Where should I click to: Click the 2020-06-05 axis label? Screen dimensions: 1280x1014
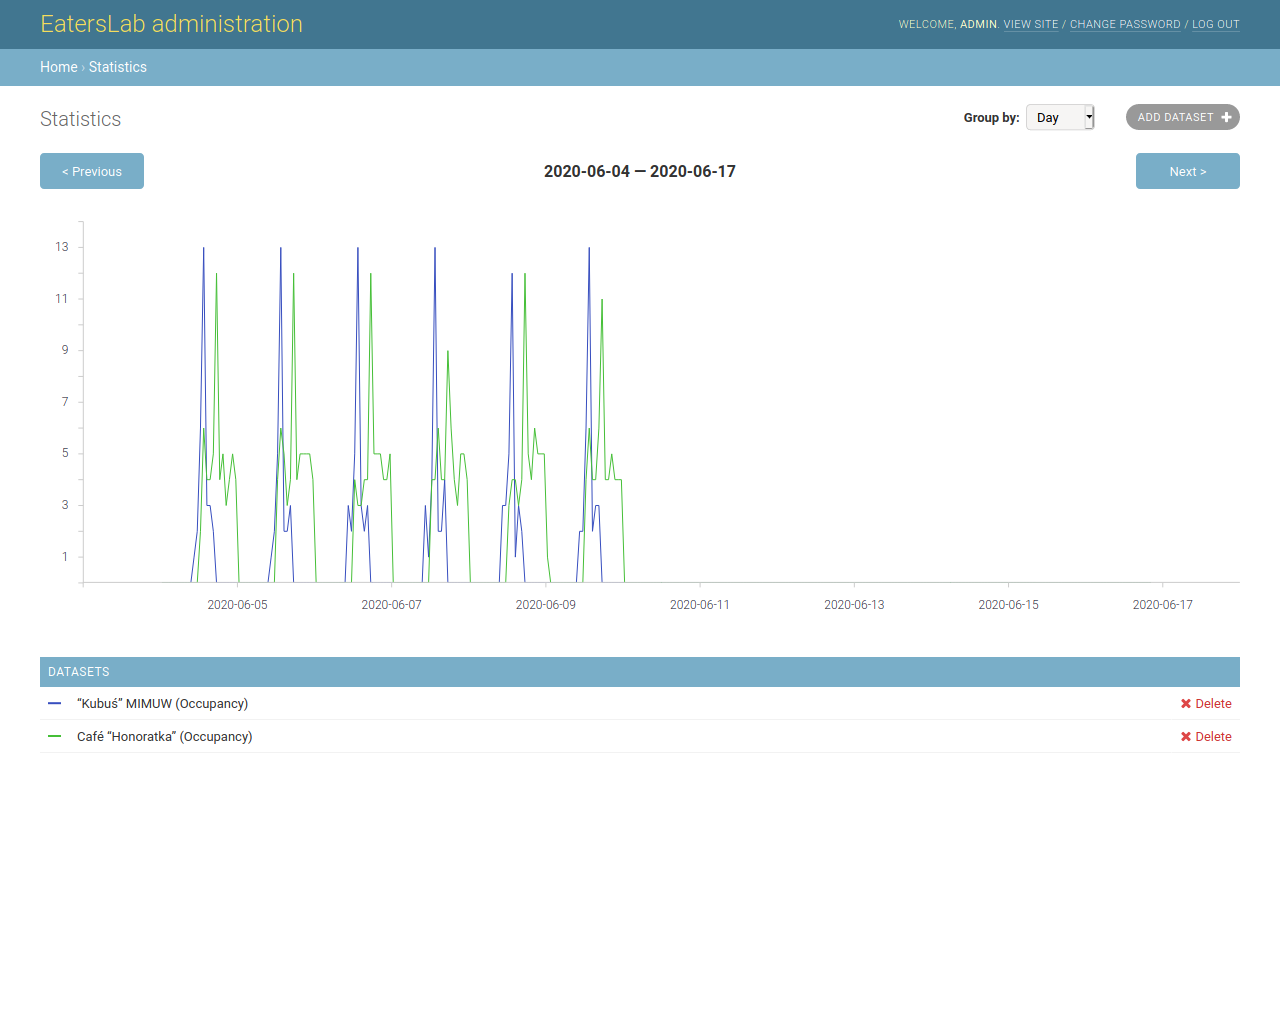[237, 605]
